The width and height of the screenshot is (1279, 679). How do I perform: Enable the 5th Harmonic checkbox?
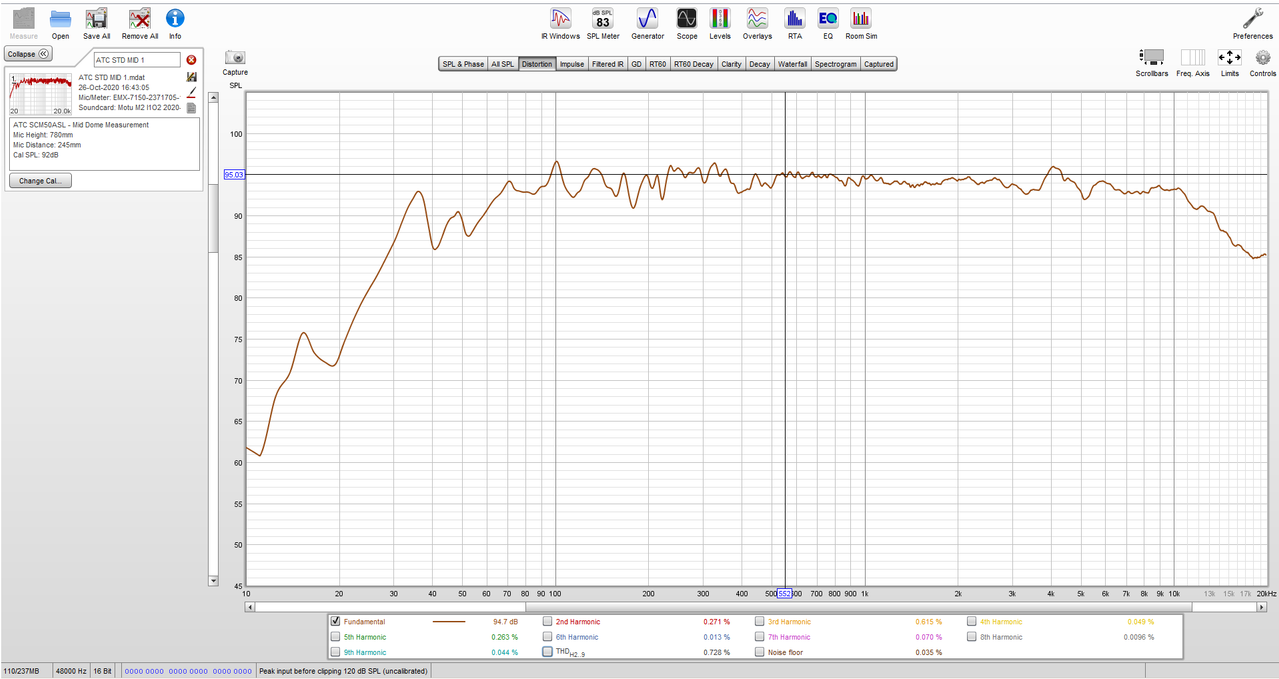[x=335, y=636]
